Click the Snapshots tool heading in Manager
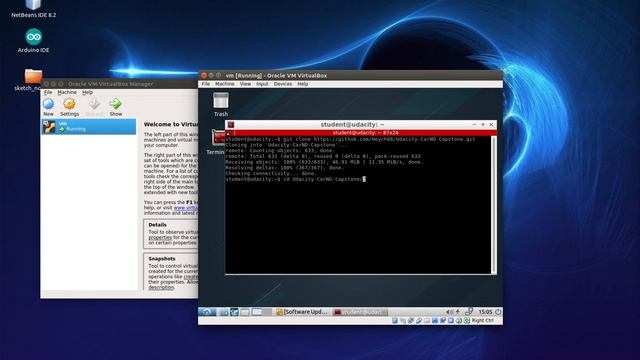640x360 pixels. (162, 259)
